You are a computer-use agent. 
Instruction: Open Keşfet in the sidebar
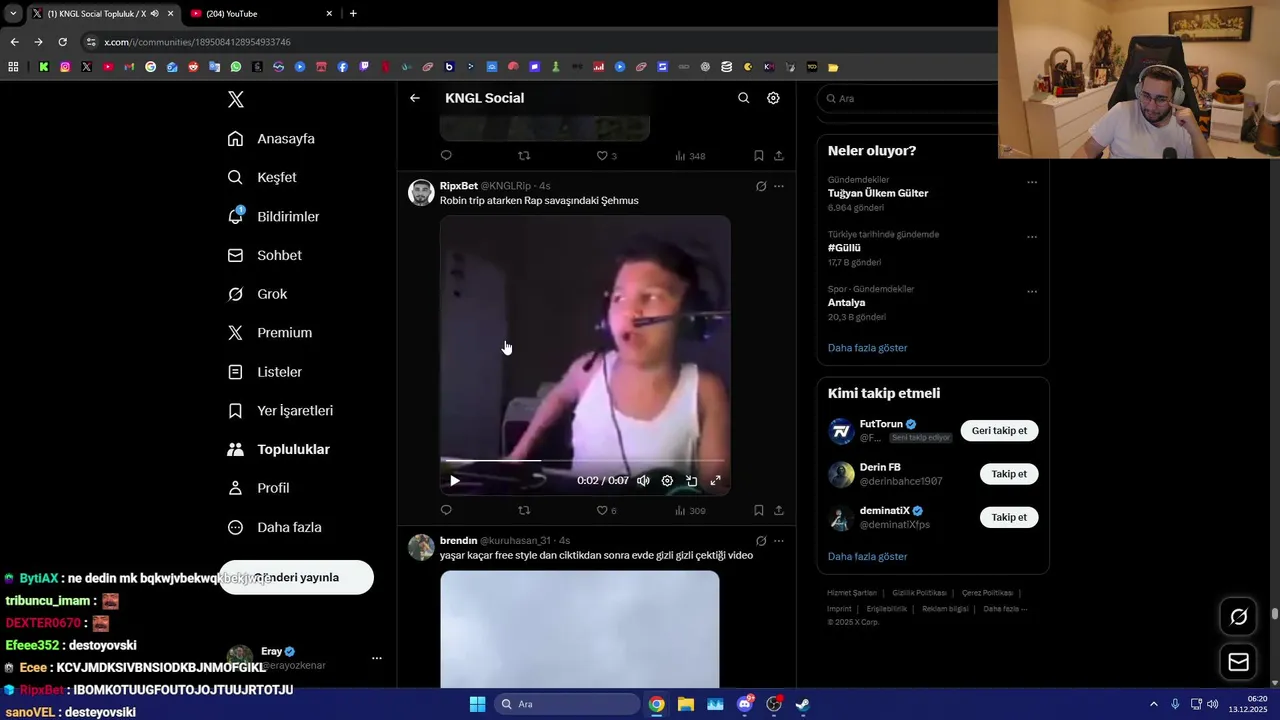(262, 177)
